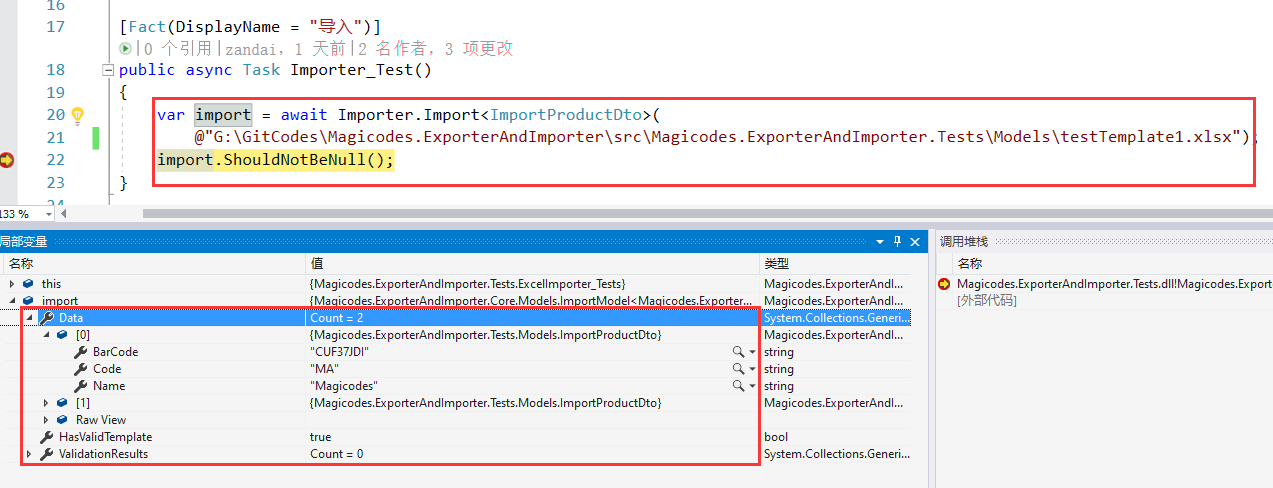Click the lightbulb quick actions icon
Image resolution: width=1273 pixels, height=488 pixels.
(x=77, y=115)
